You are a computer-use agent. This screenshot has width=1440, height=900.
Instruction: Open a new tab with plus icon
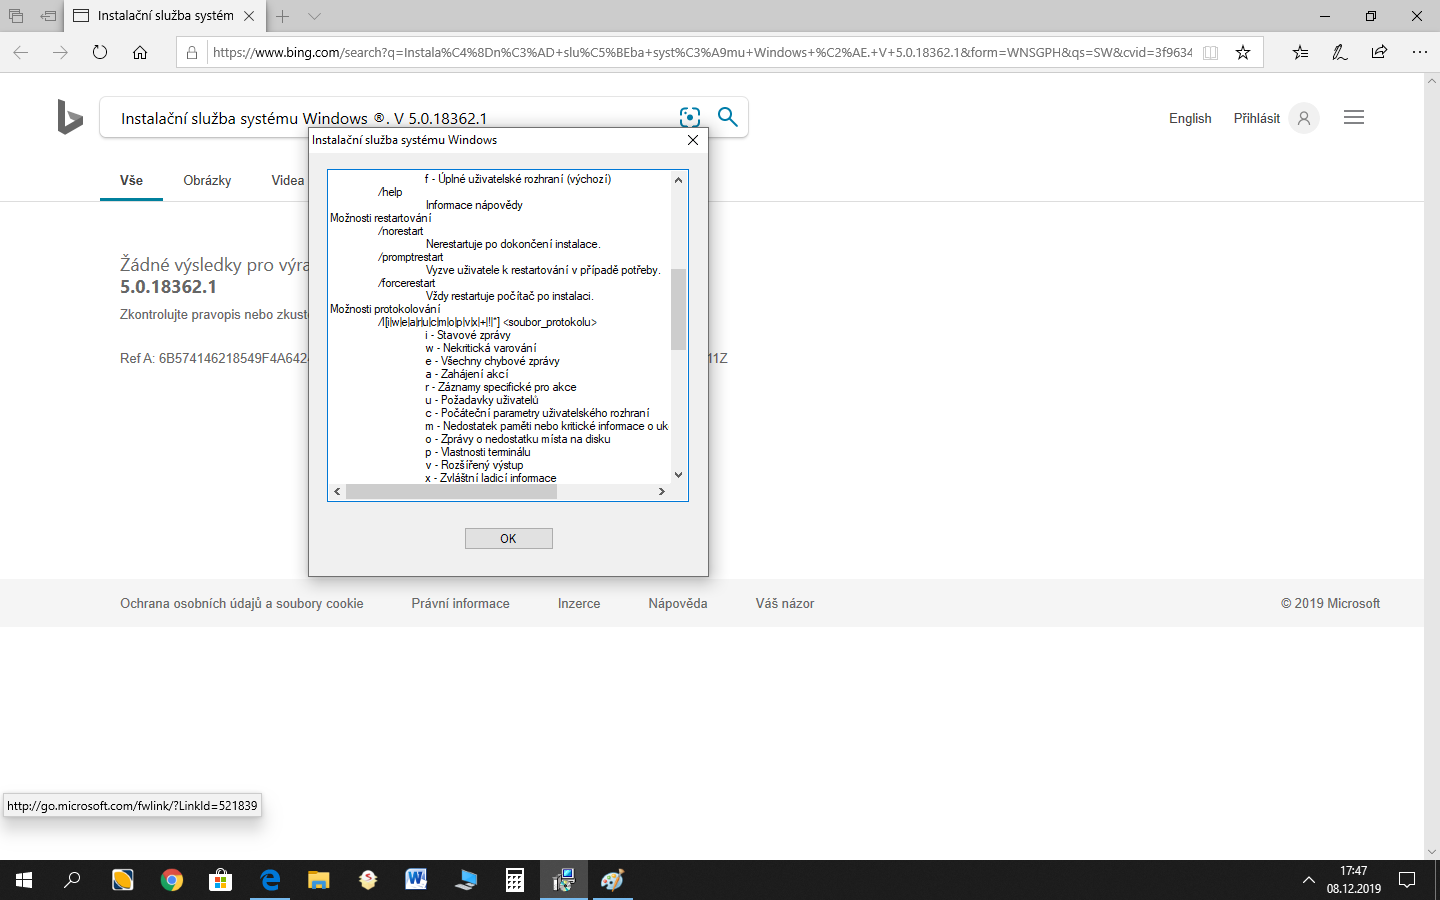283,16
